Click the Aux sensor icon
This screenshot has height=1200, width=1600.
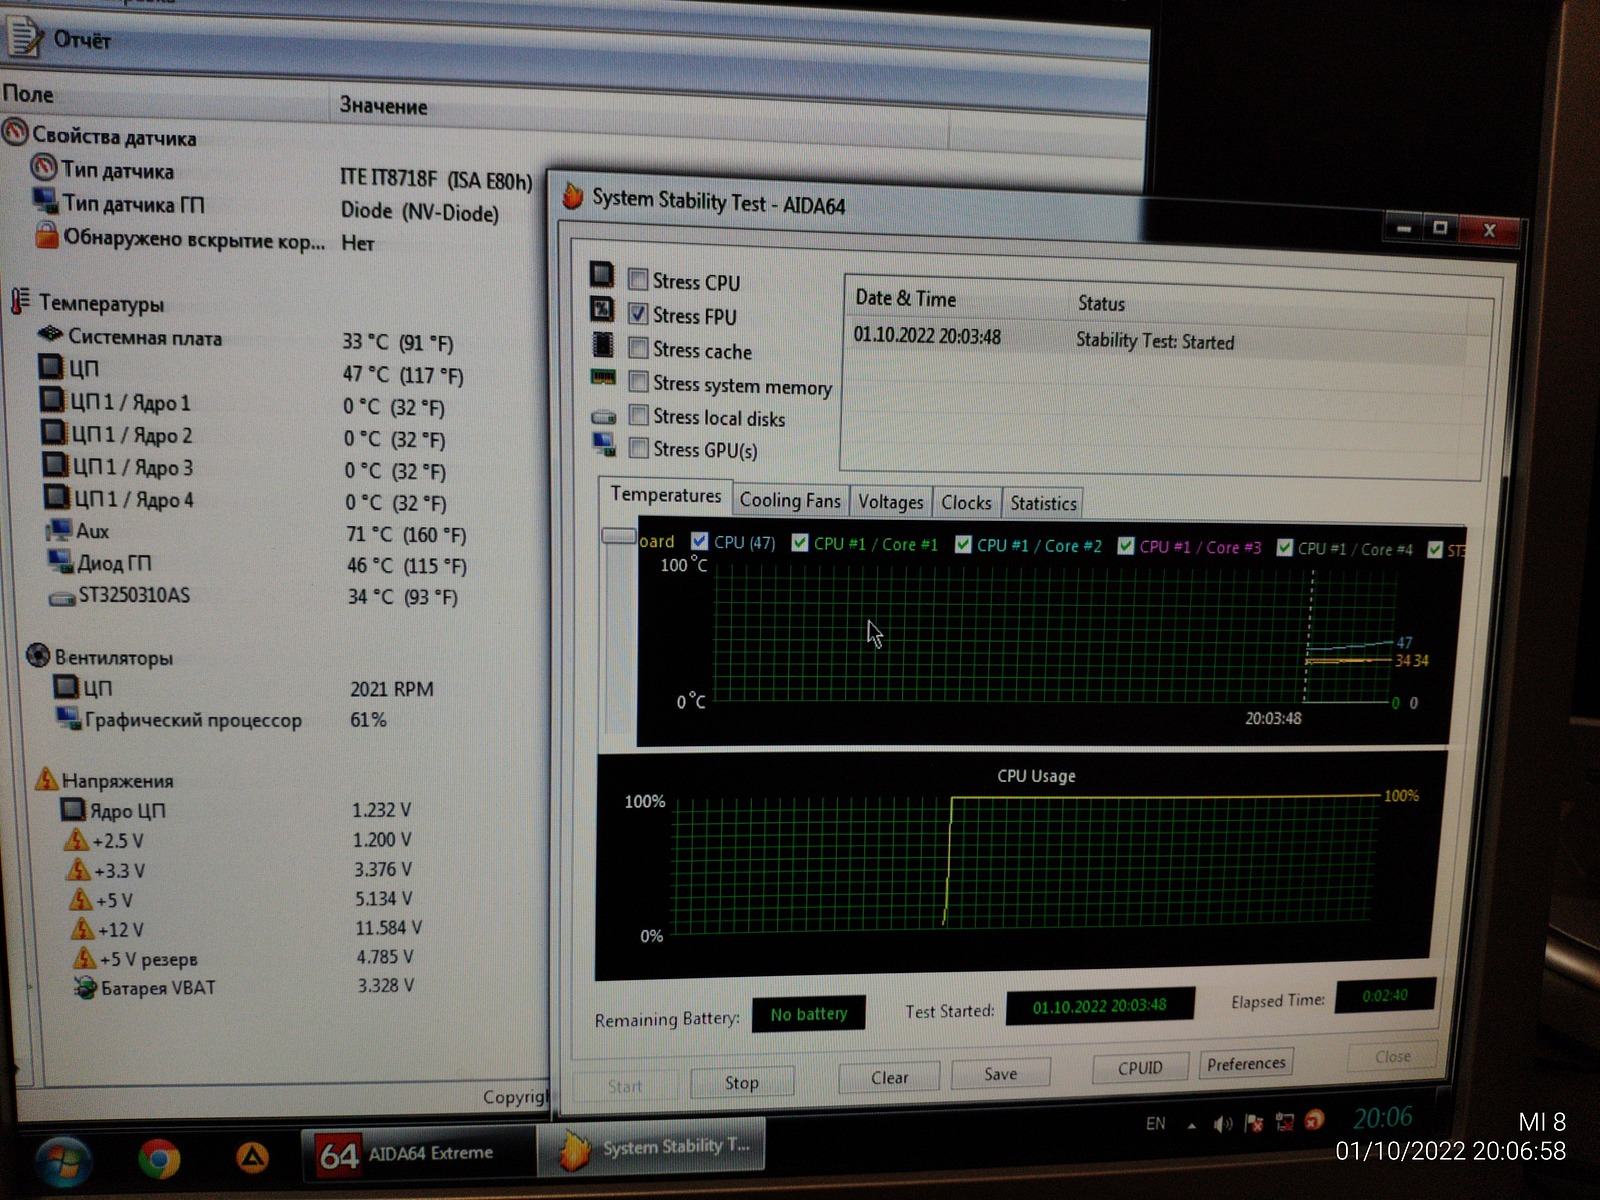coord(58,530)
